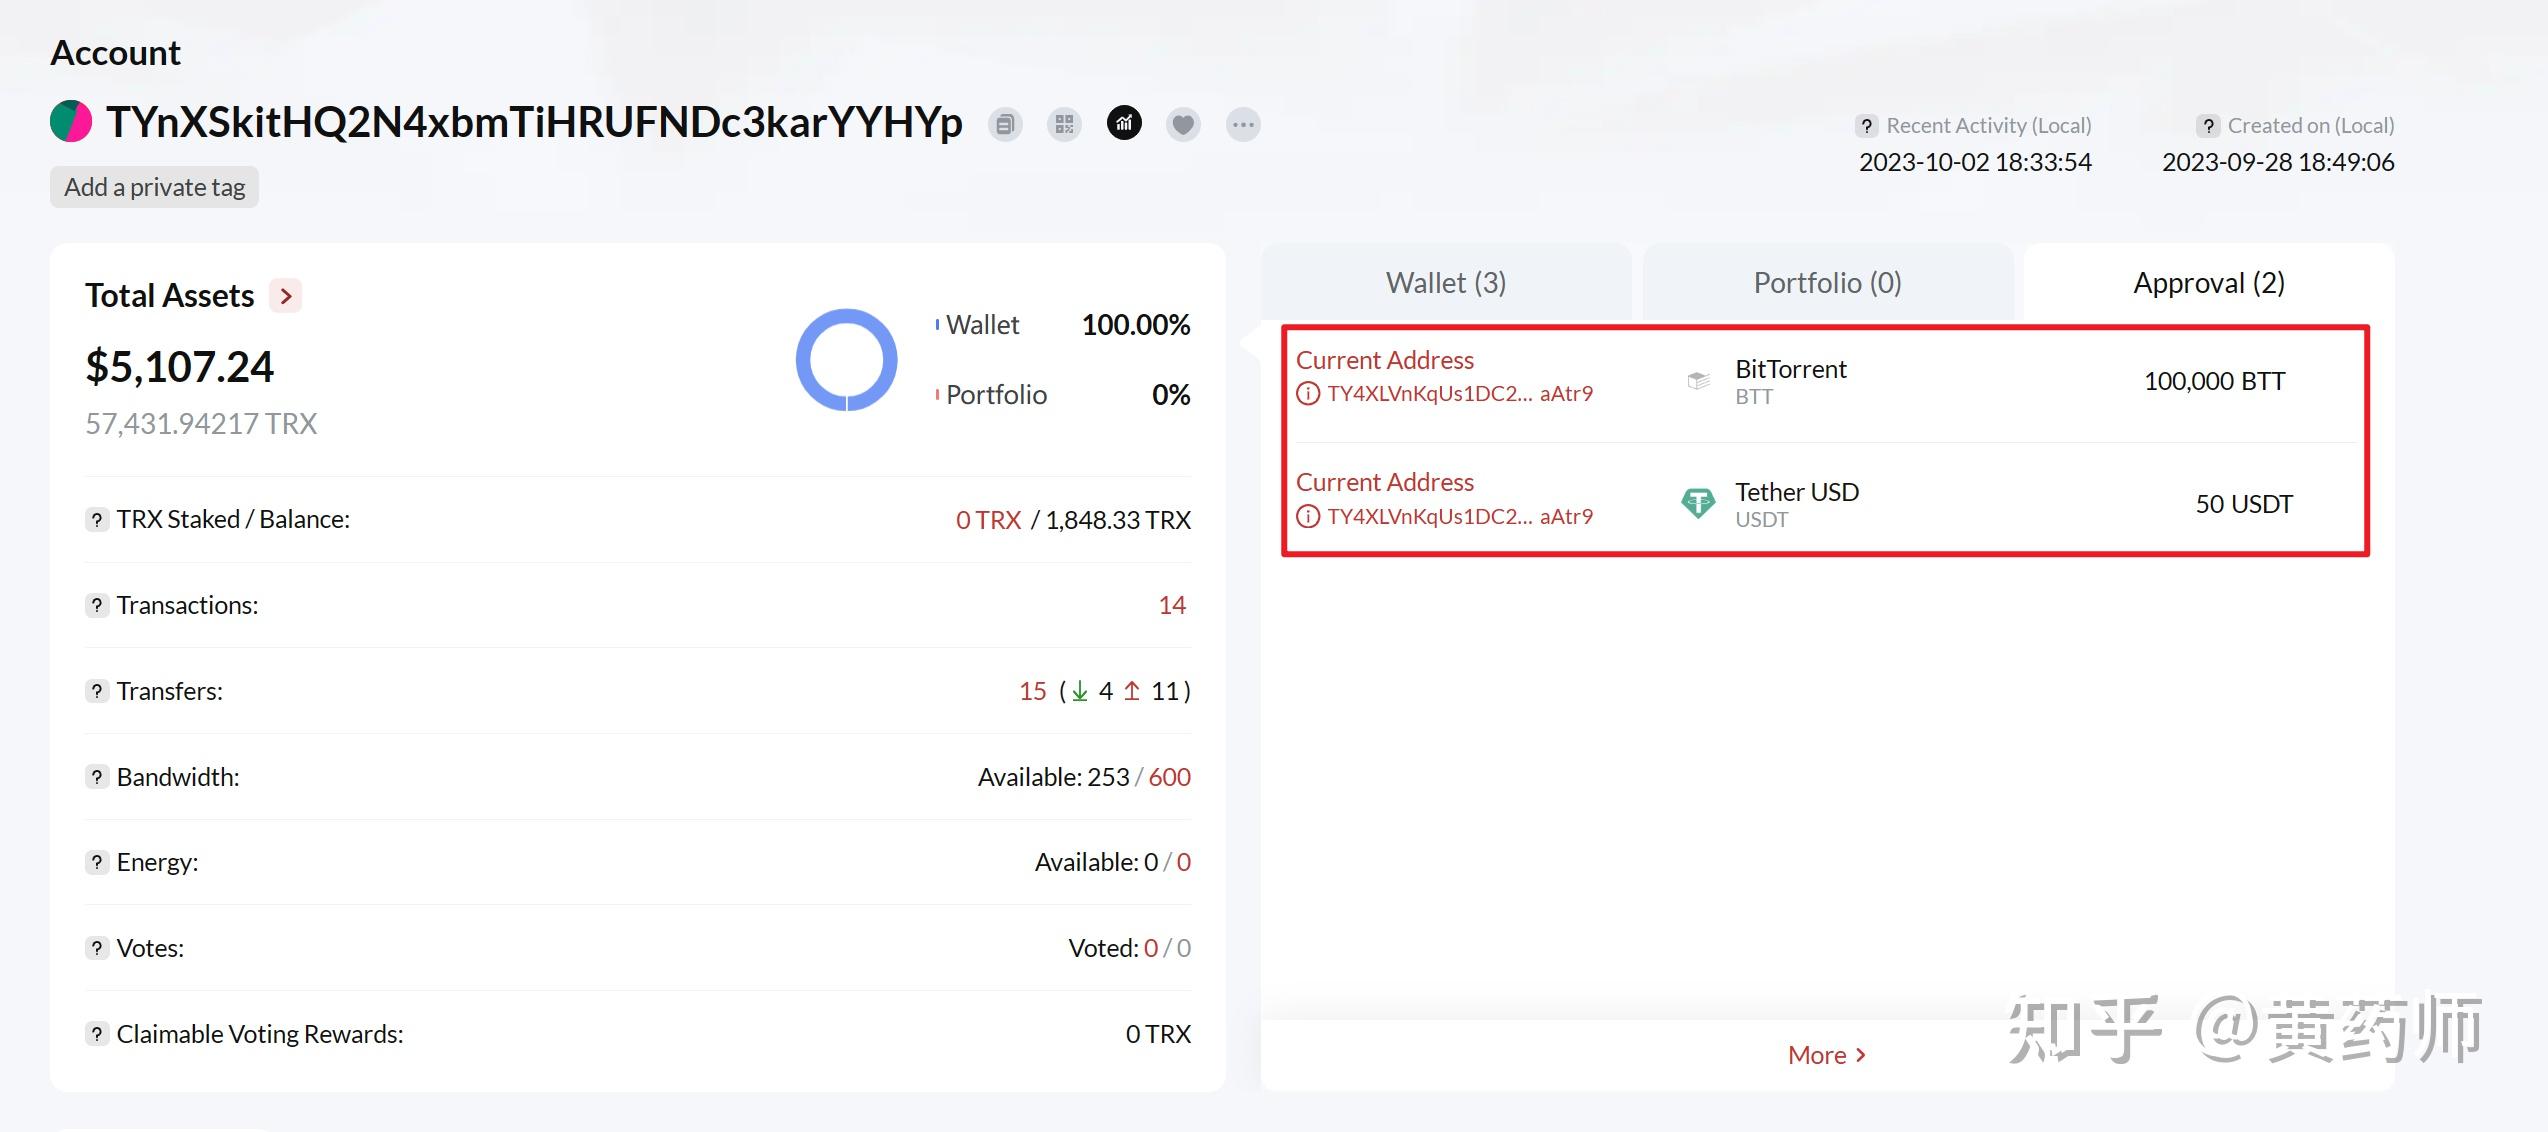Click the assets donut chart
The height and width of the screenshot is (1132, 2548).
[x=847, y=360]
